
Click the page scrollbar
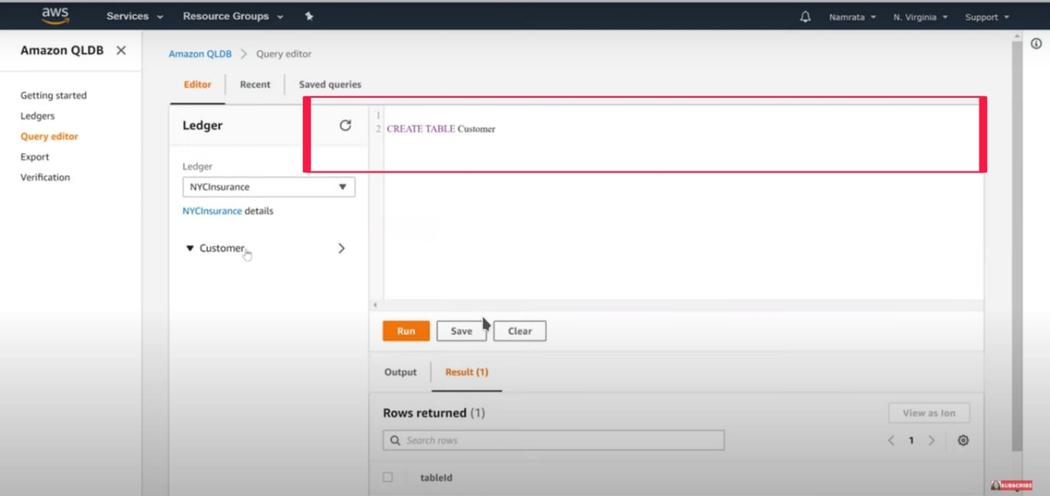tap(1017, 244)
